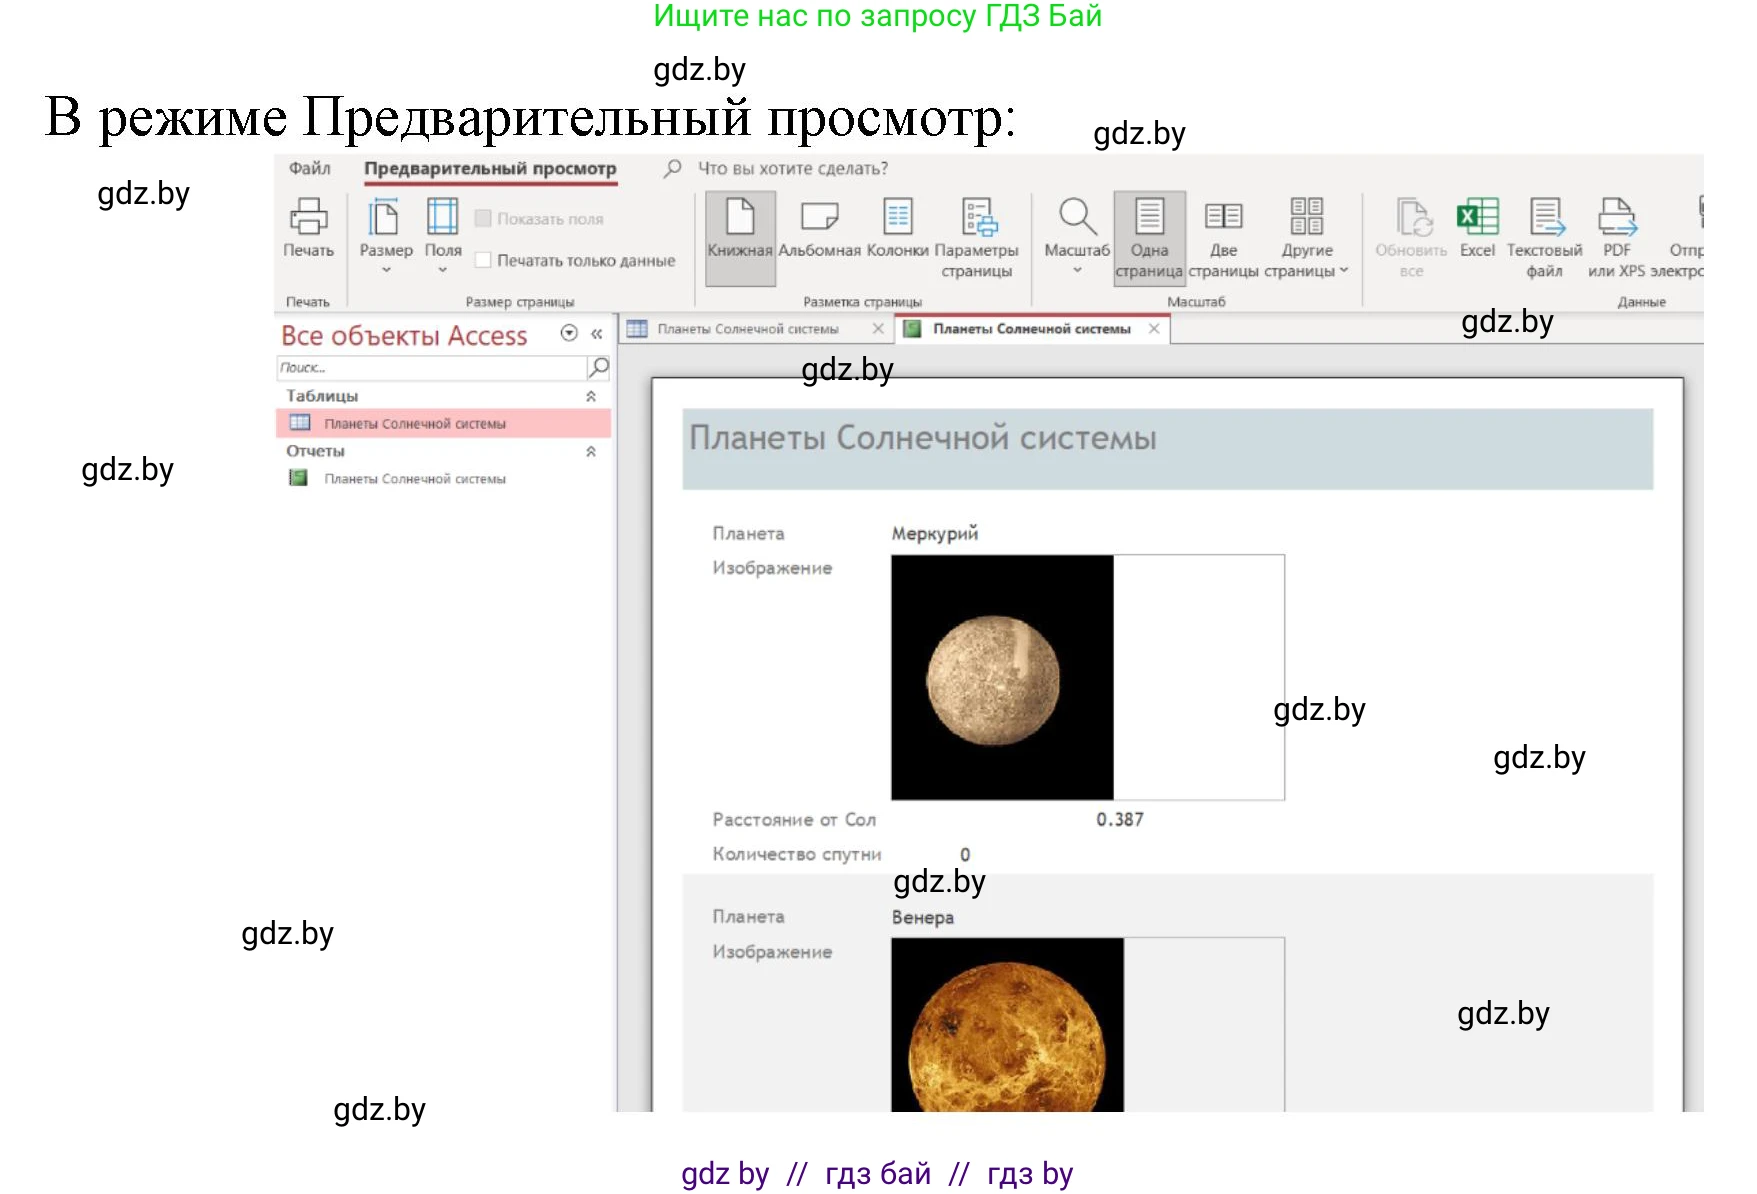Collapse the Таблицы group
This screenshot has height=1194, width=1757.
pos(593,395)
